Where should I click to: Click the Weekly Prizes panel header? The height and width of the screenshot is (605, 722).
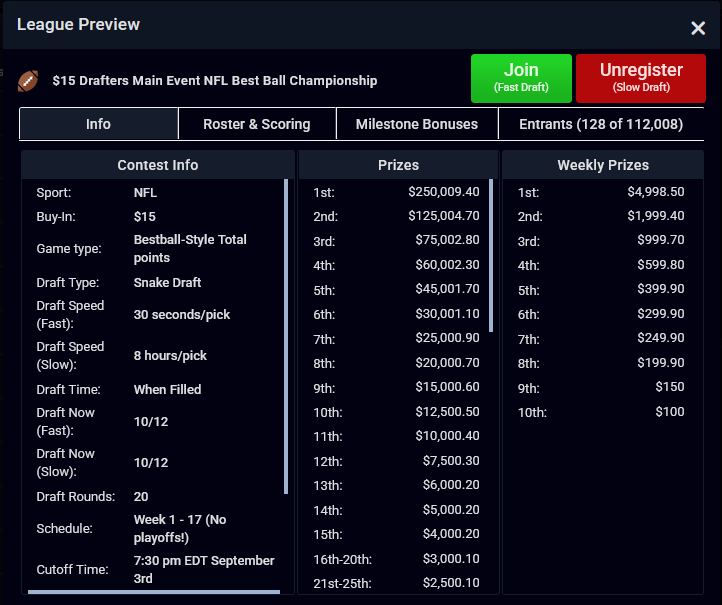[x=603, y=165]
